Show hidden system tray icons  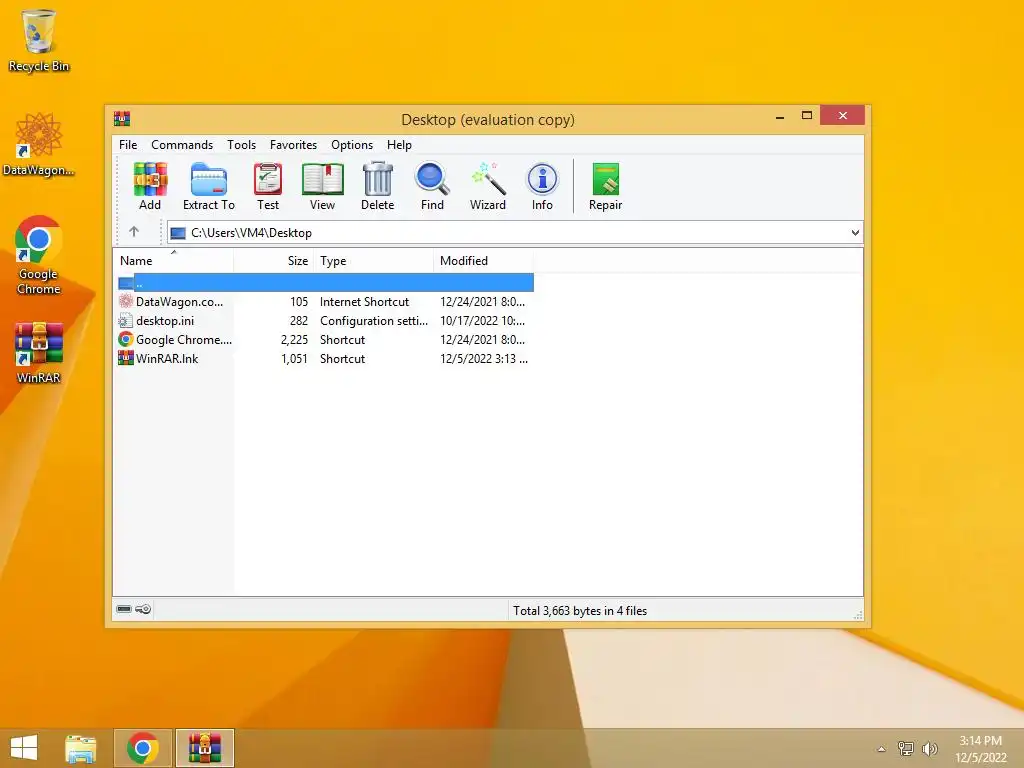click(x=882, y=749)
